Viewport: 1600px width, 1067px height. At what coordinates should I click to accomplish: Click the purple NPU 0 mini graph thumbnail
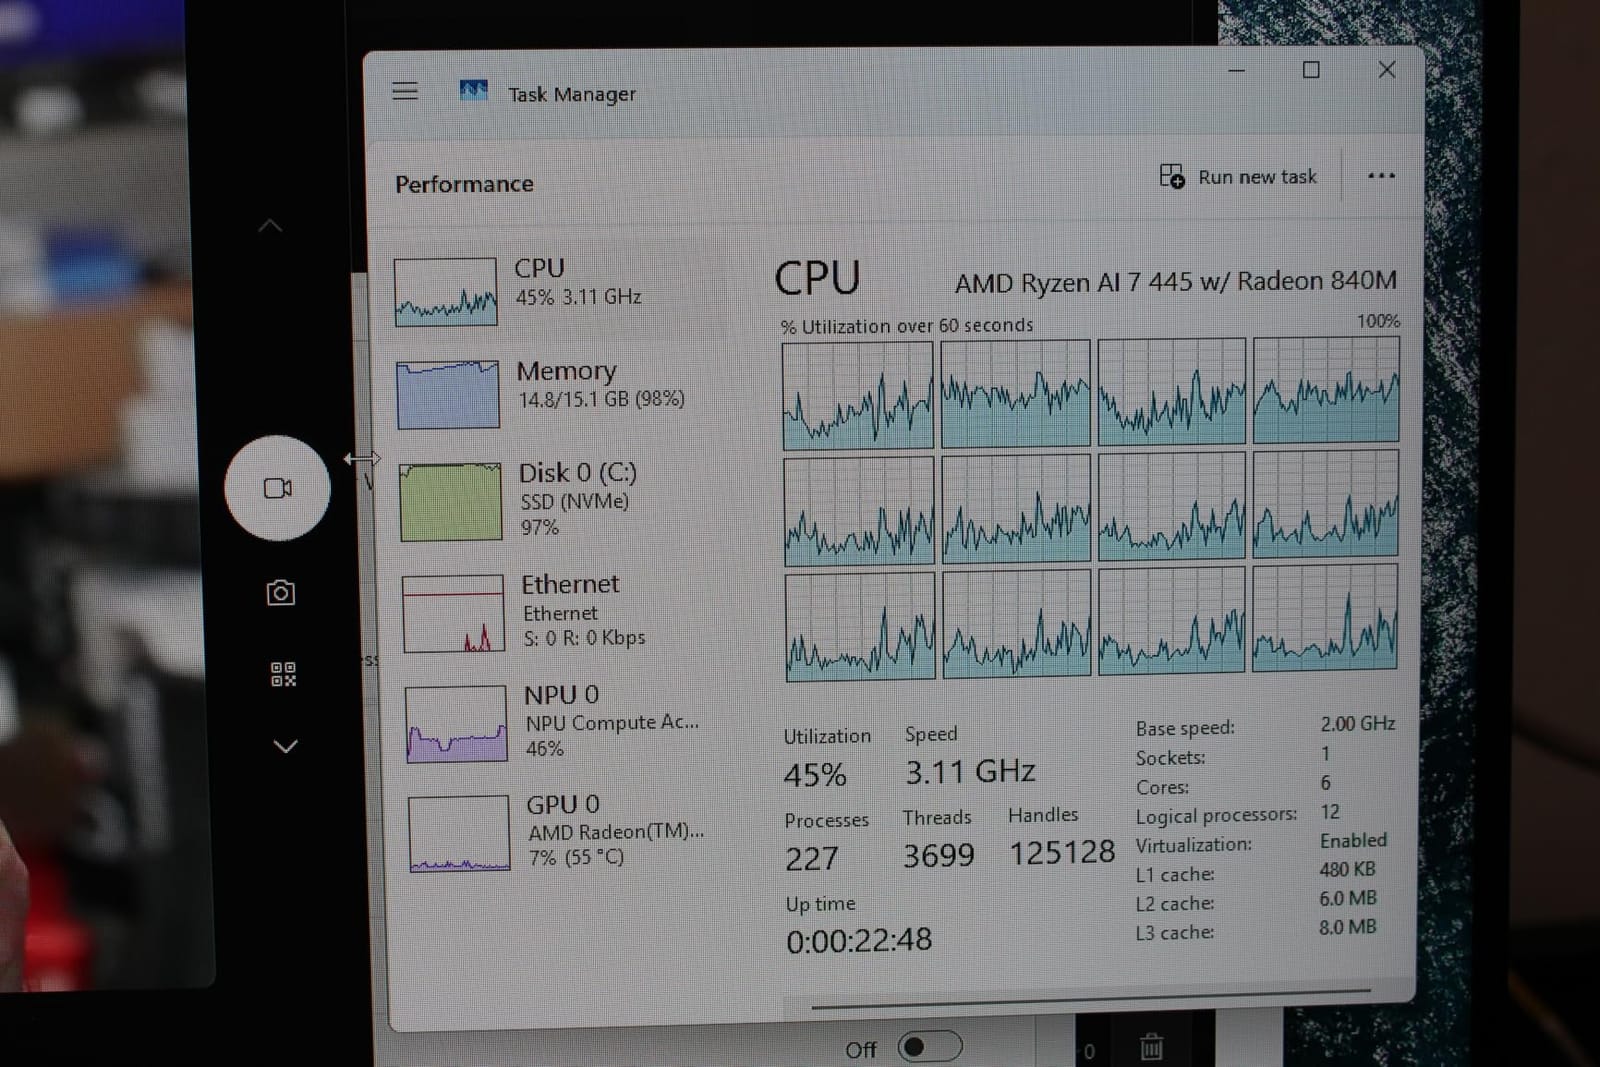[x=456, y=724]
